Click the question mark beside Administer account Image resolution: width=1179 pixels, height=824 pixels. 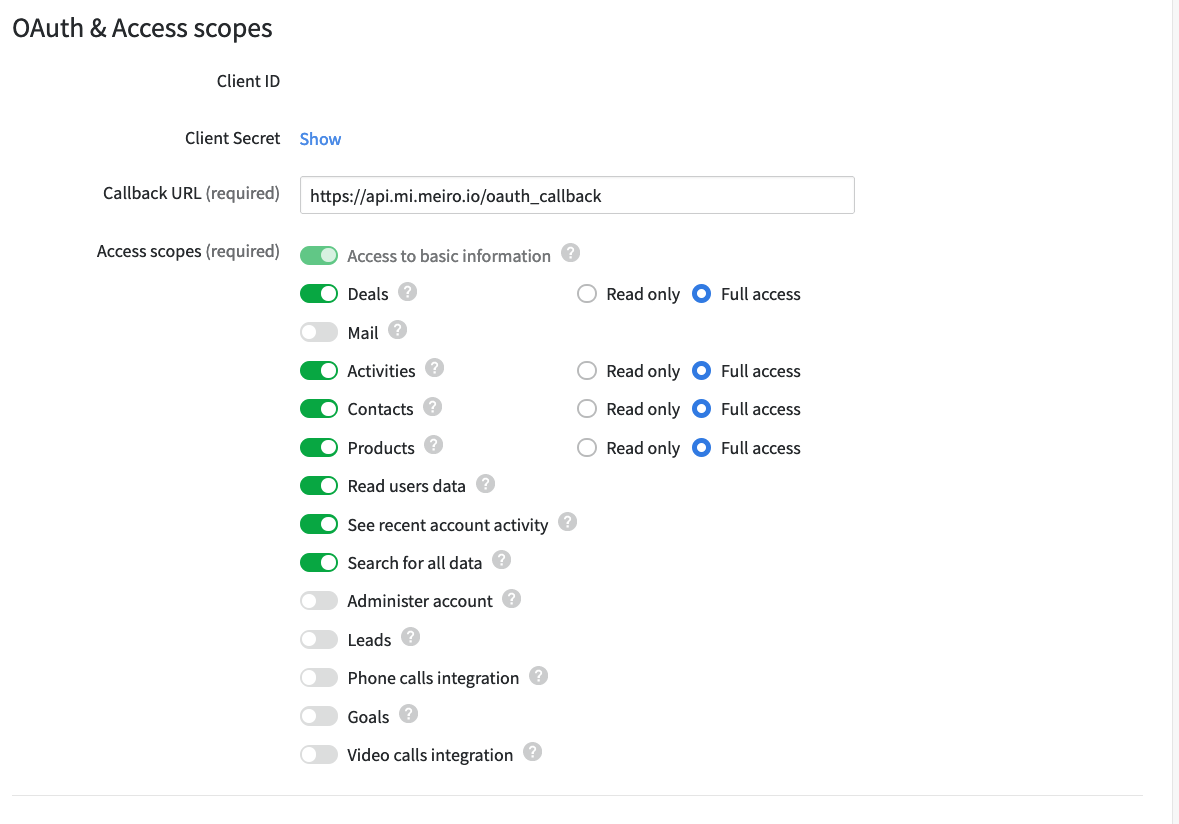(x=511, y=599)
